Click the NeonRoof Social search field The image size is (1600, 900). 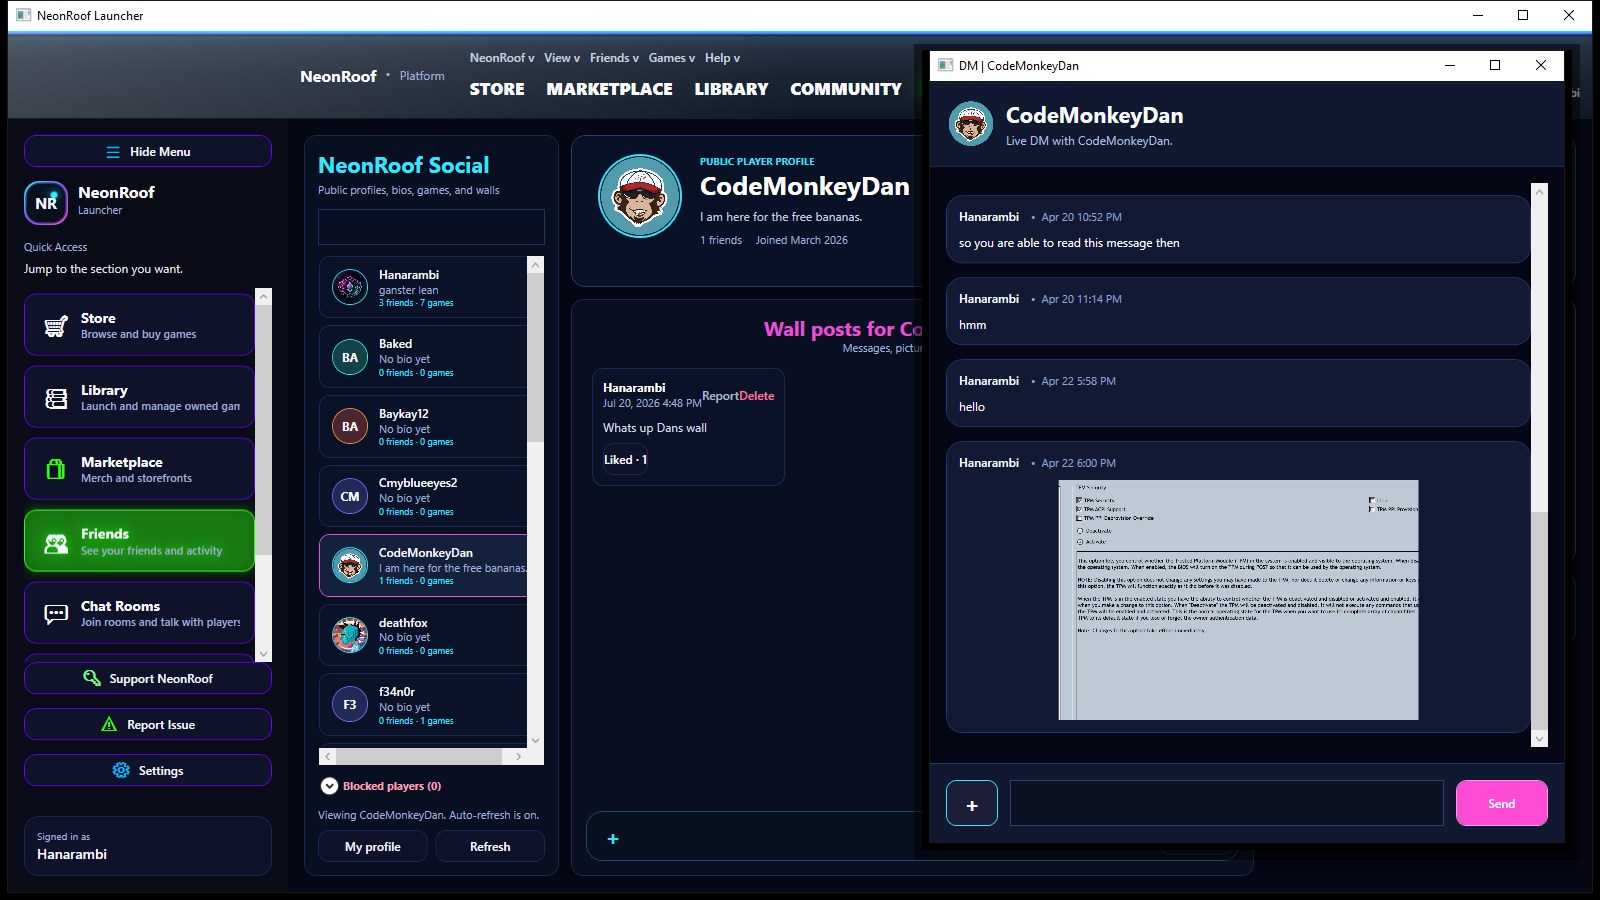click(x=431, y=227)
